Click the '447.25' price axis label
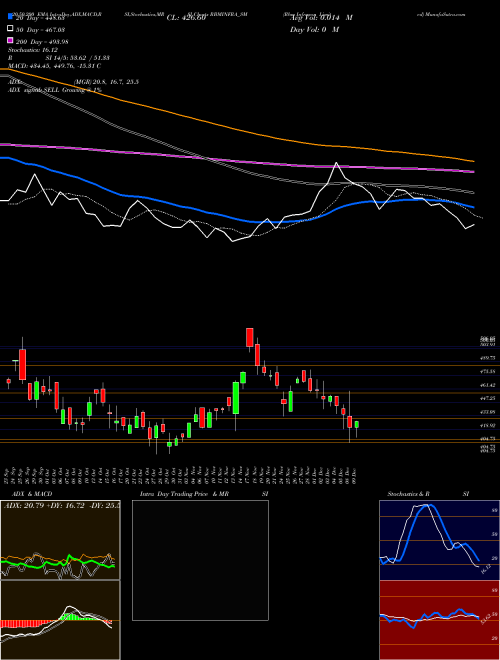 pyautogui.click(x=488, y=398)
